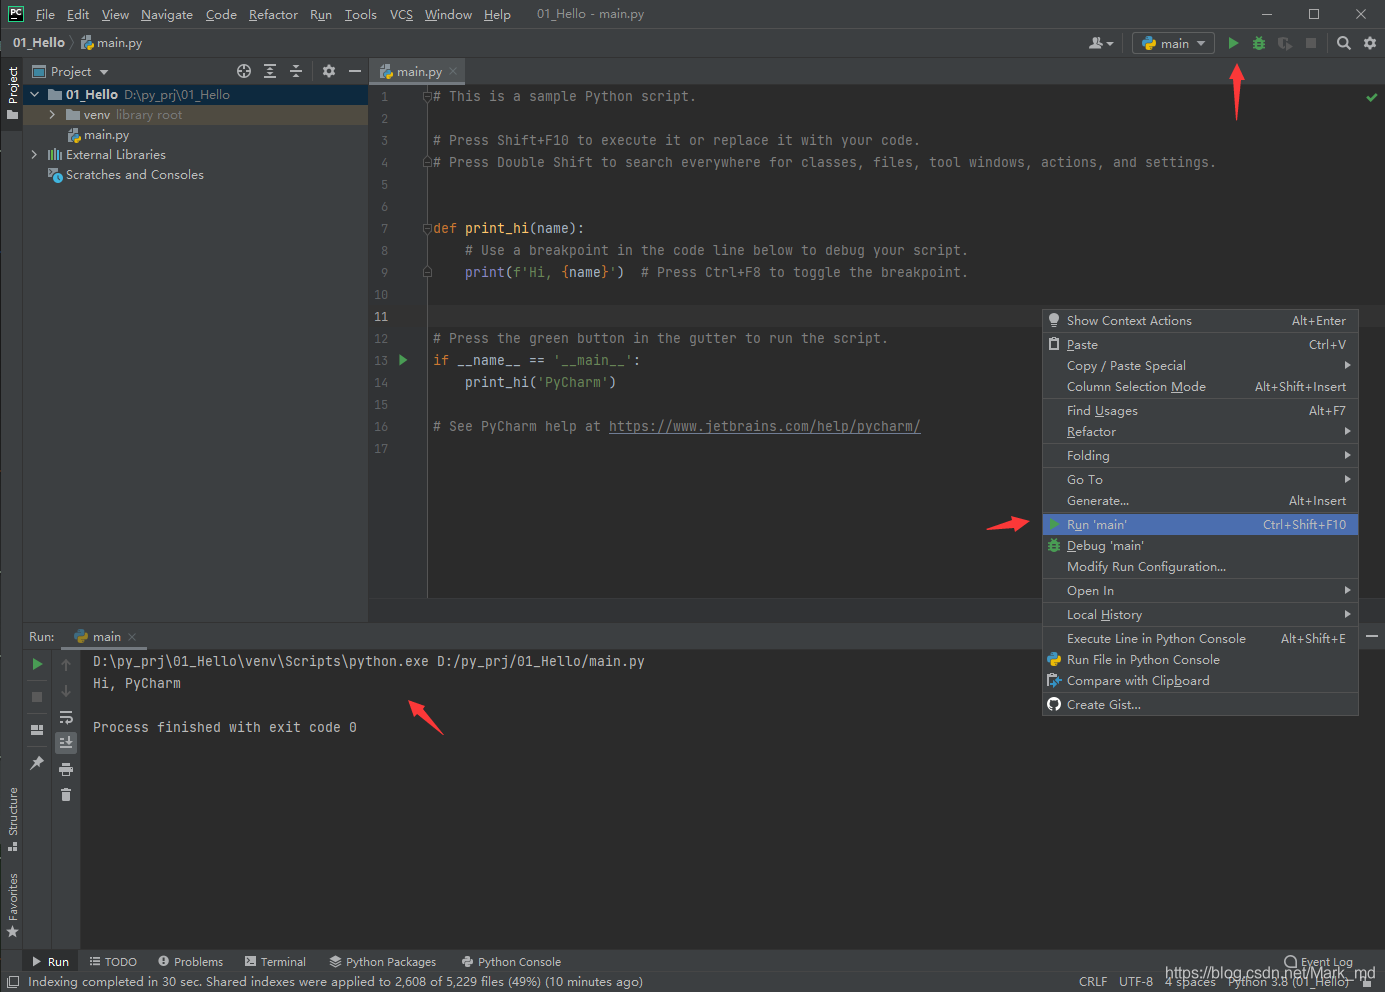The image size is (1385, 992).
Task: Toggle scroll to end in Run console
Action: click(x=66, y=742)
